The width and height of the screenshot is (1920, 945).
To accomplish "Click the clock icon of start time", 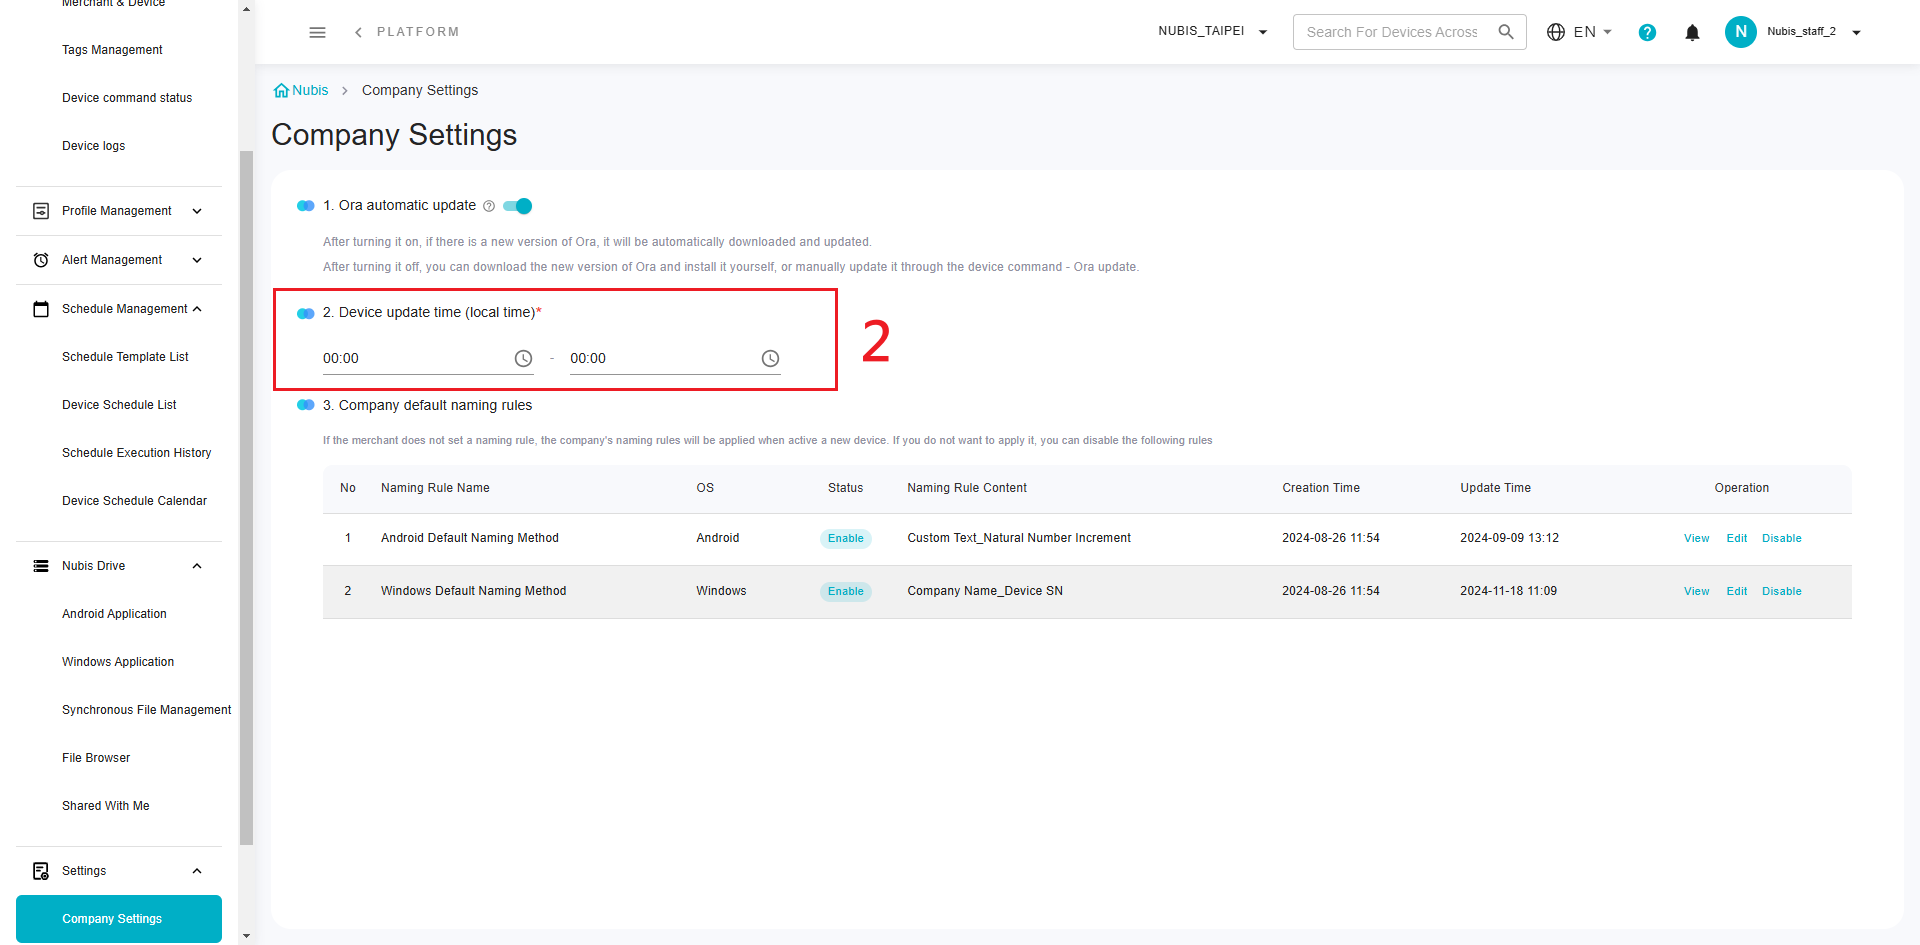I will (523, 358).
